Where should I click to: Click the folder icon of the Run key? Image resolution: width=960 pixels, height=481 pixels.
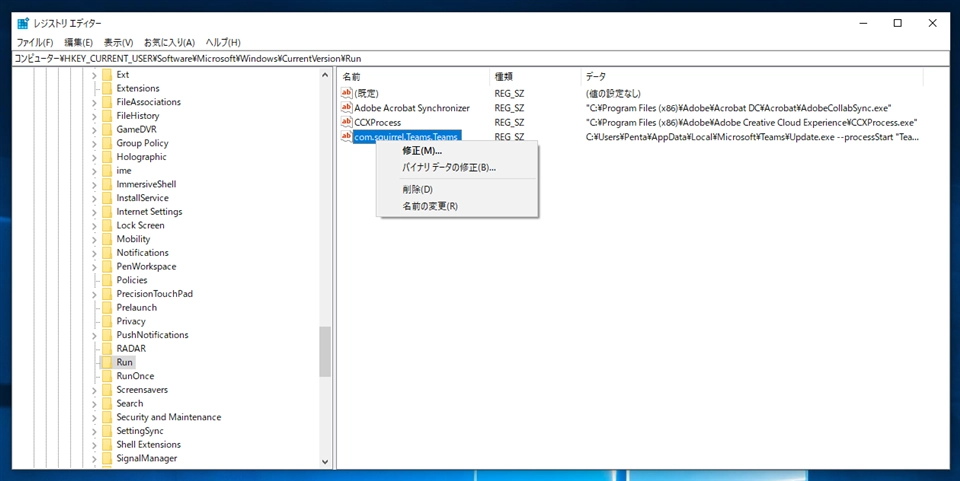tap(107, 362)
